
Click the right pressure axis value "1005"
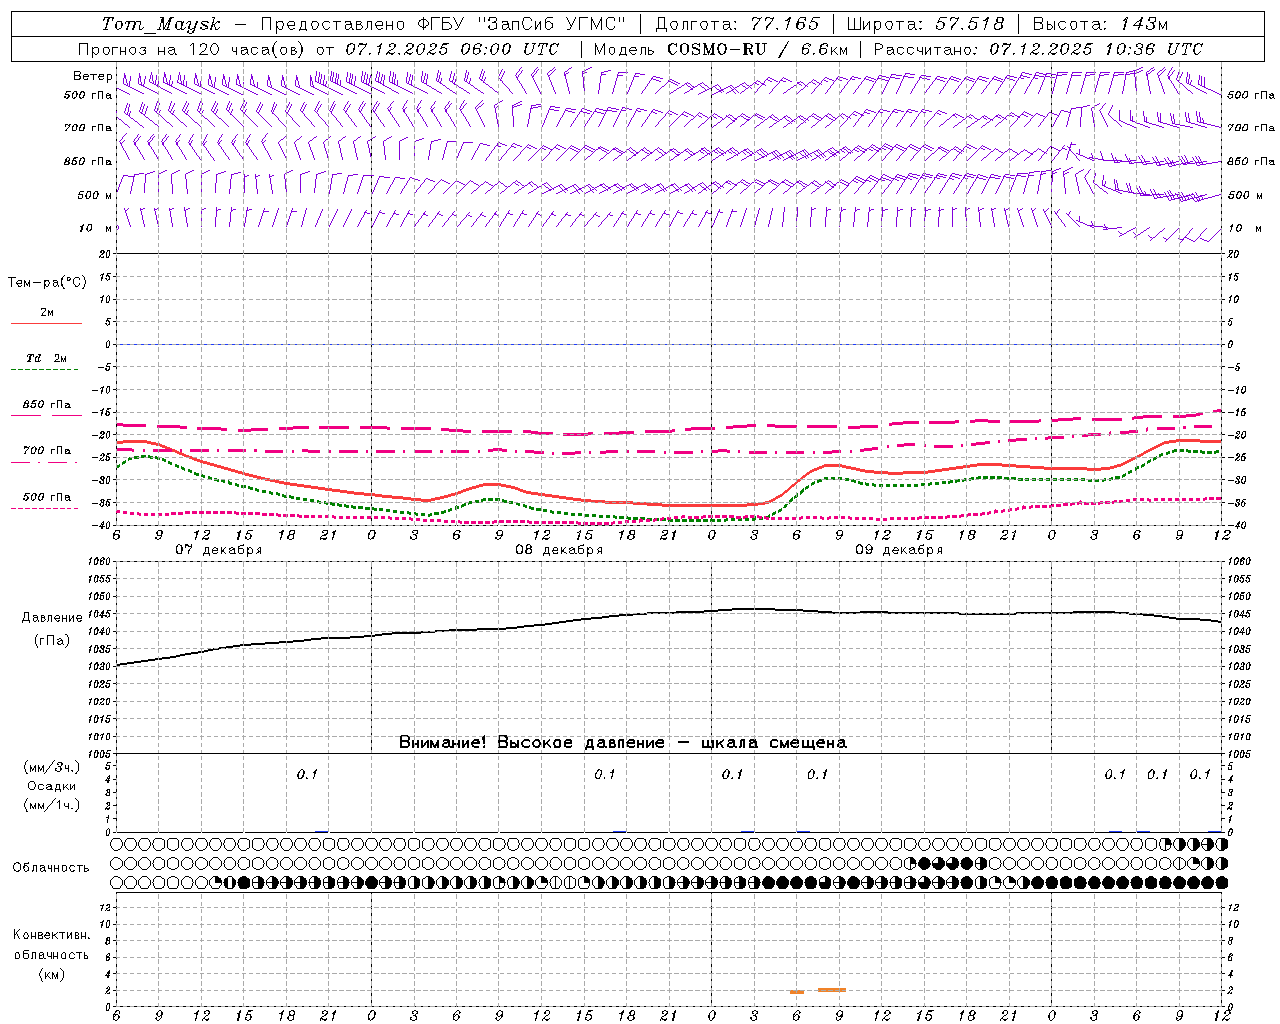(1239, 754)
